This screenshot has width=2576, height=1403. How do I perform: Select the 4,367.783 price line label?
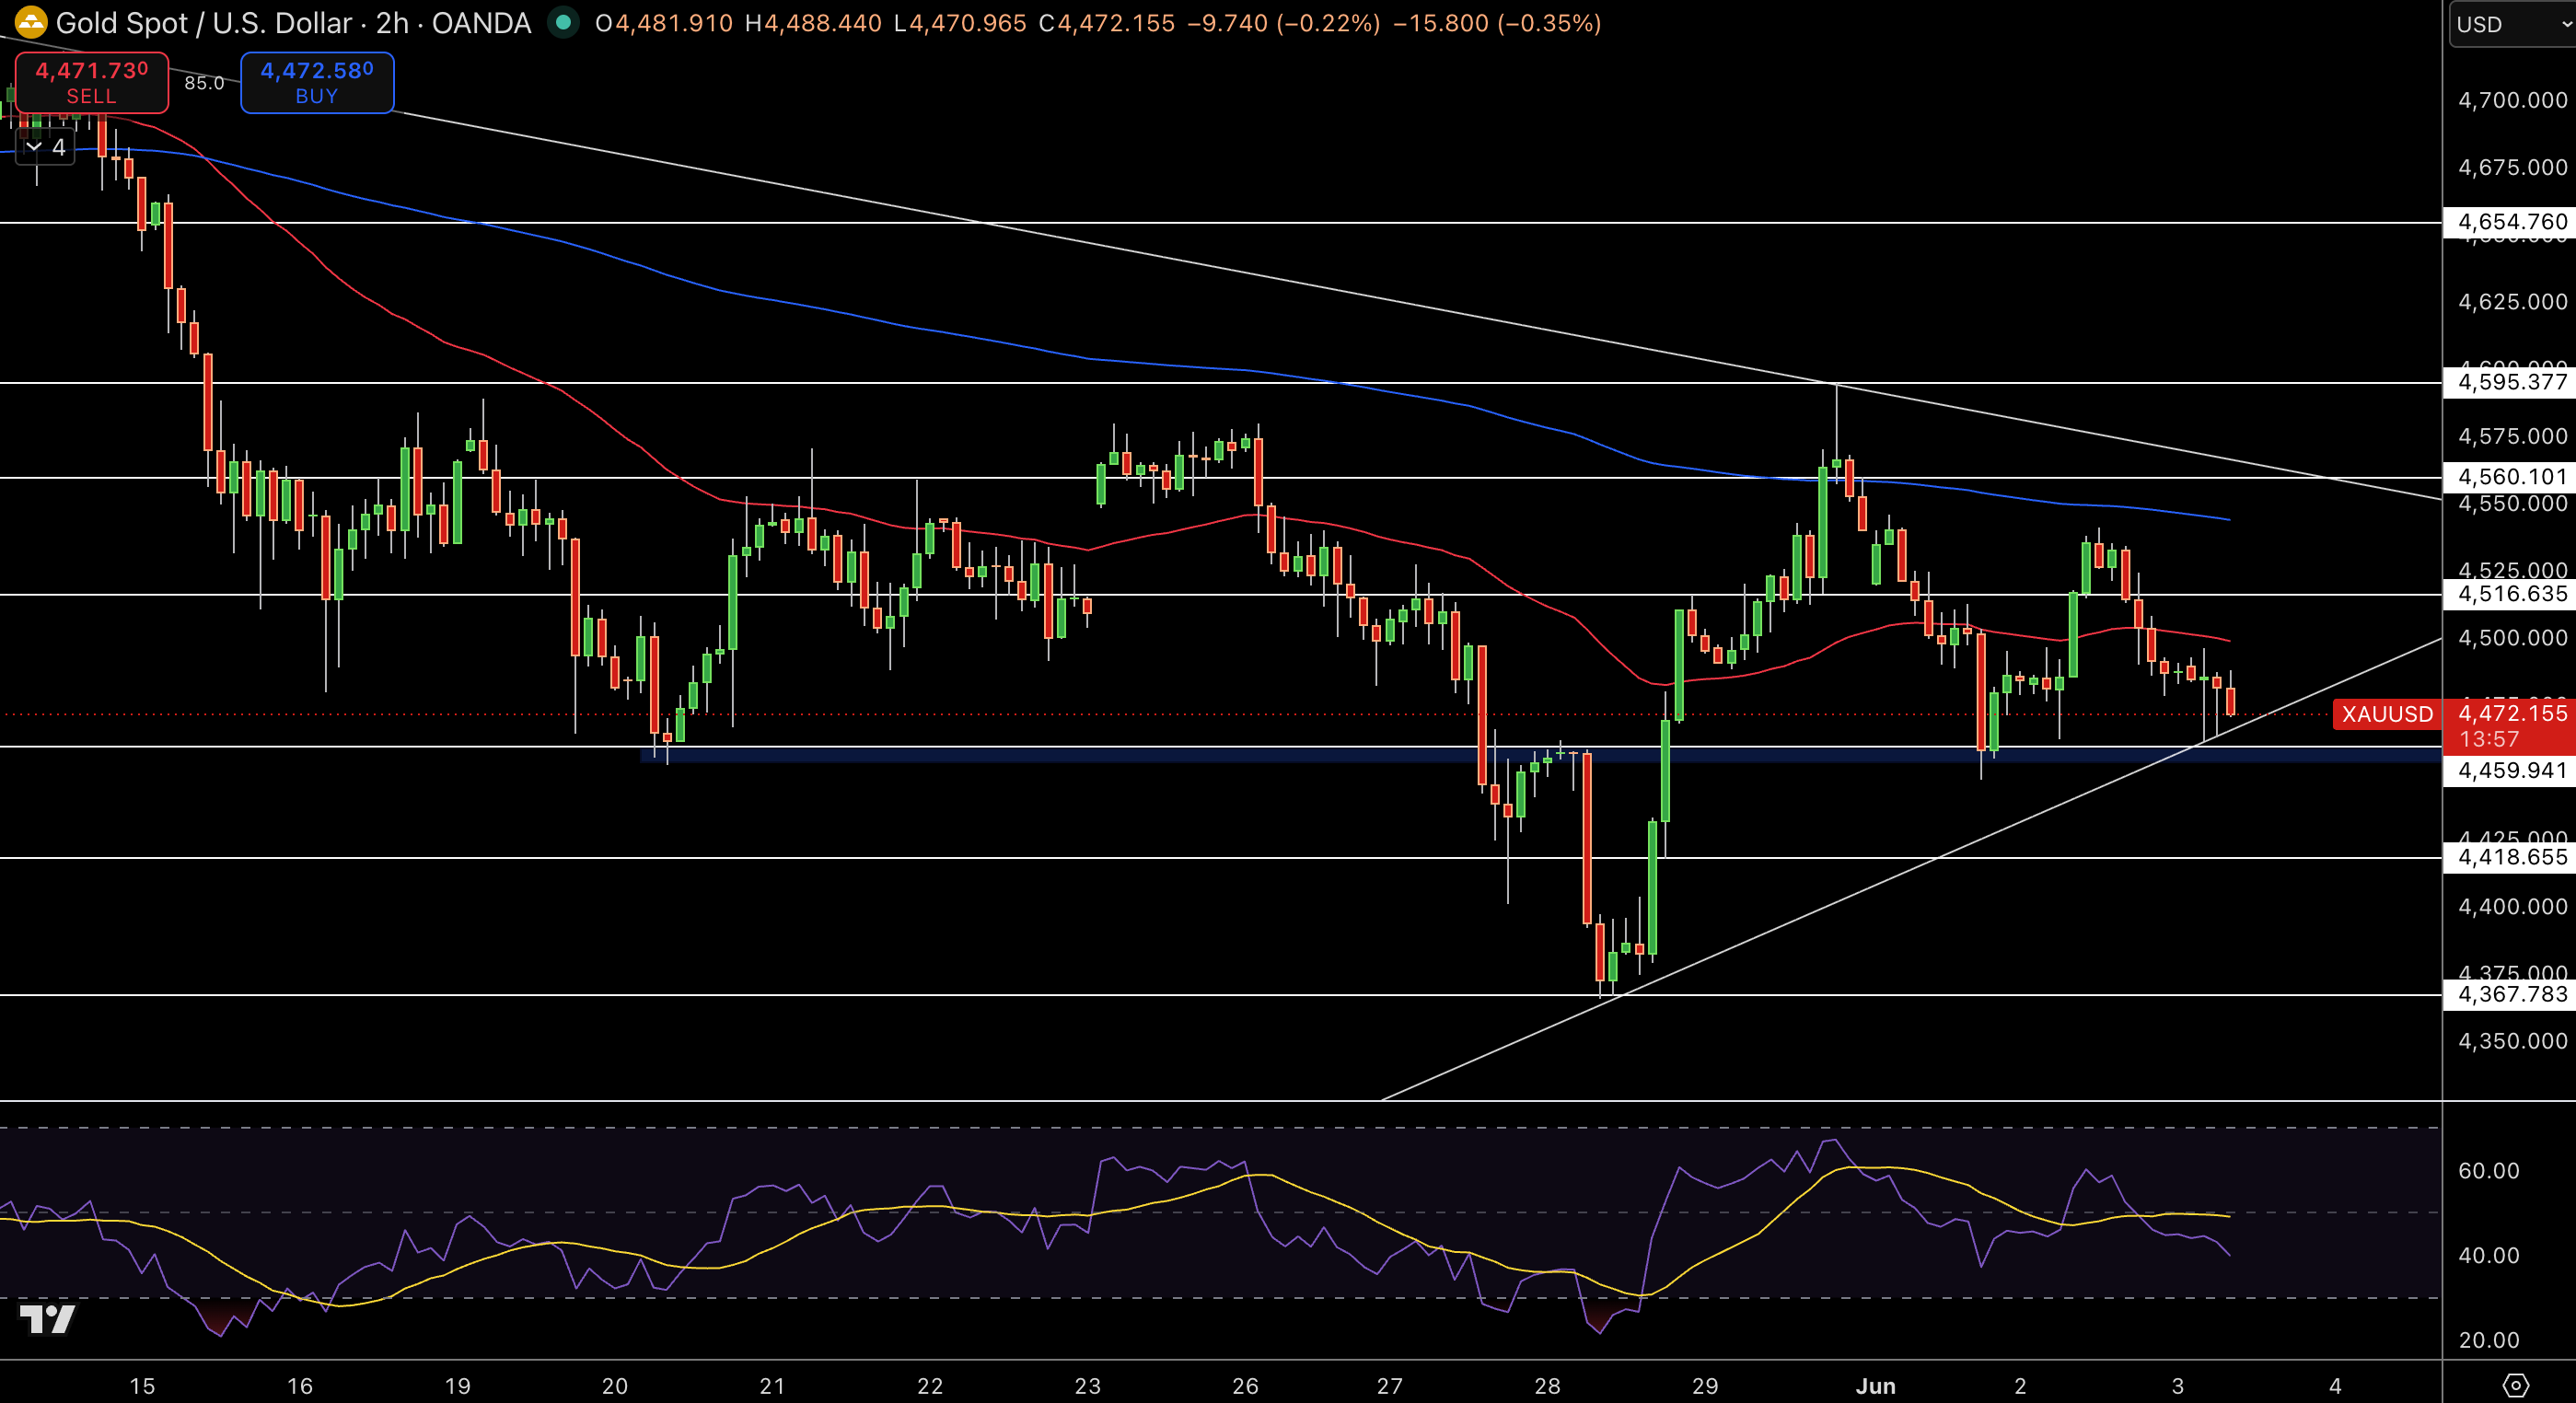tap(2511, 994)
